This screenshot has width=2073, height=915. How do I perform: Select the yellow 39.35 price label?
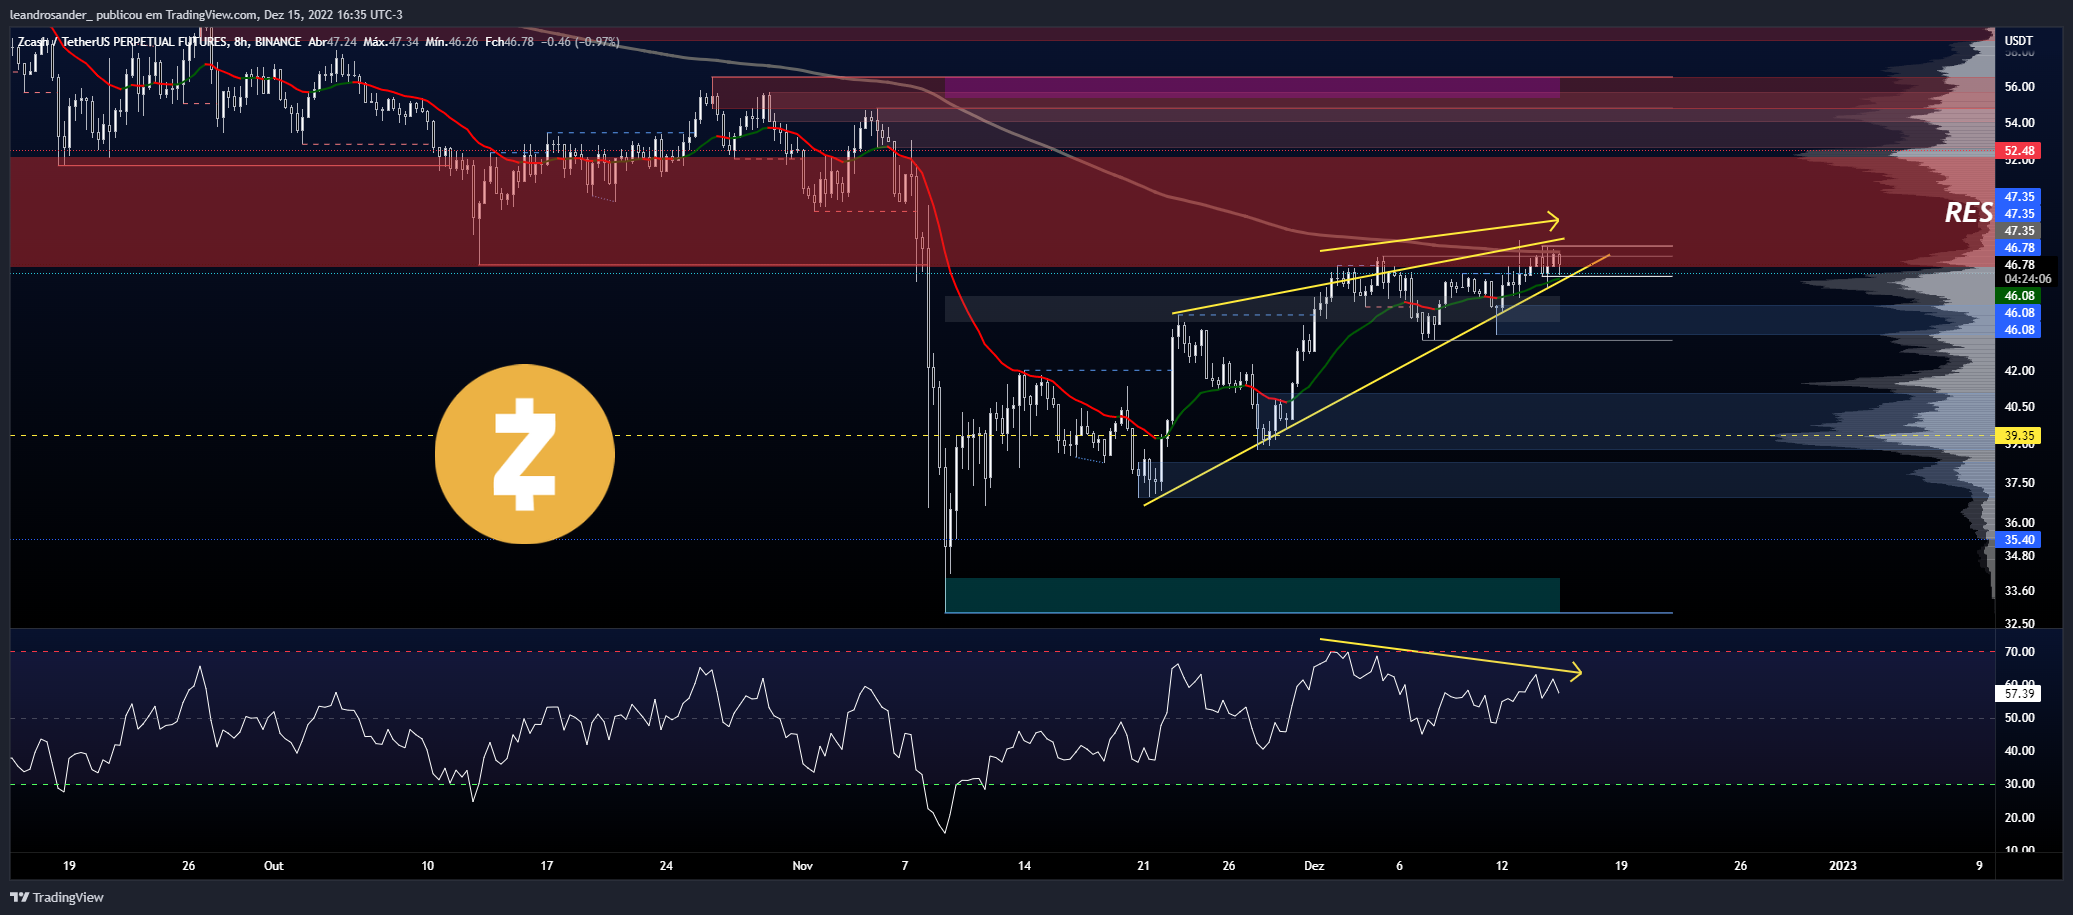point(2019,436)
